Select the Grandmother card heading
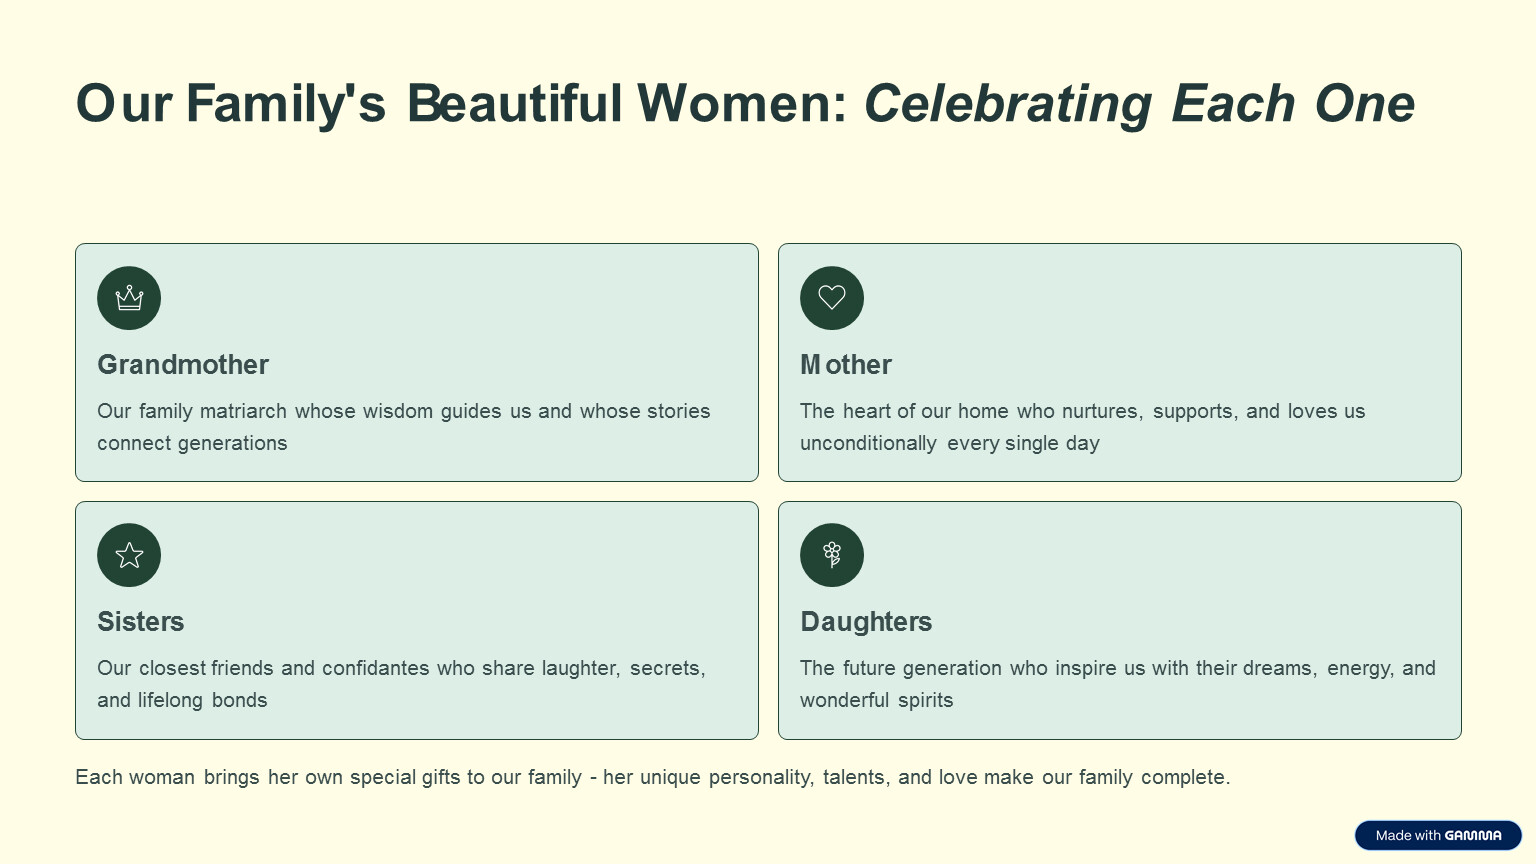This screenshot has height=864, width=1536. (x=183, y=365)
